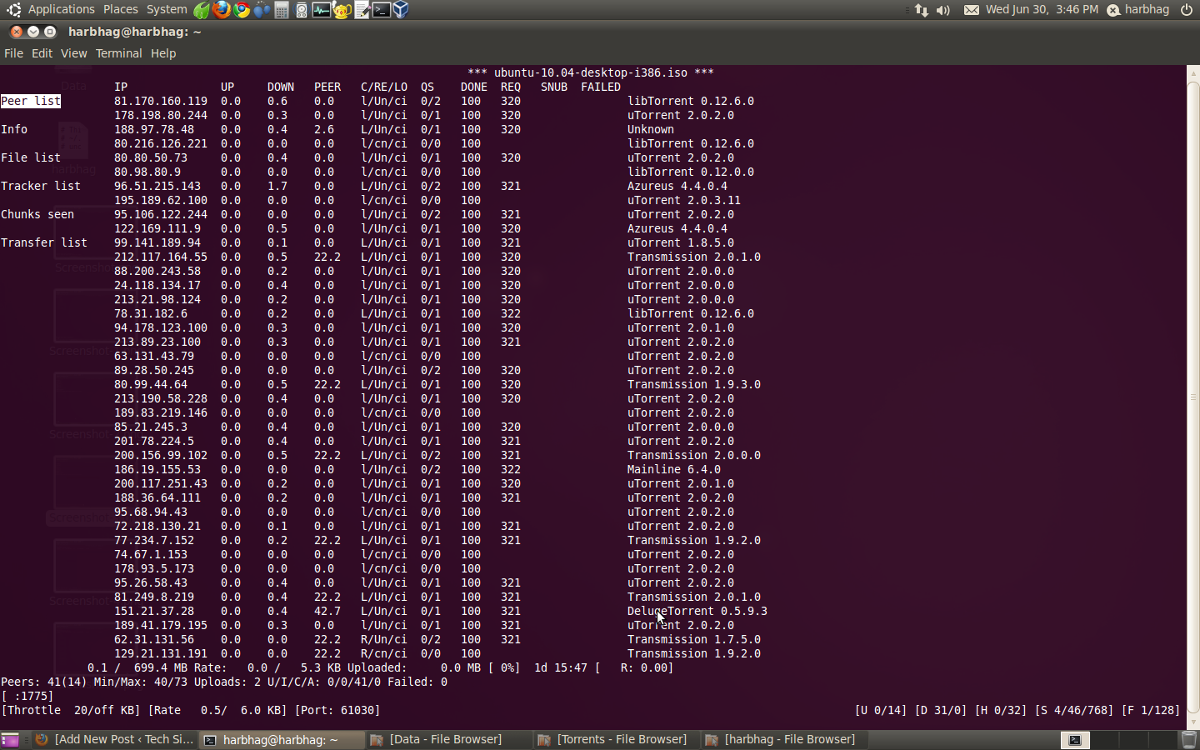Click the ubuntu-10.04-desktop-i386.iso title
The height and width of the screenshot is (750, 1200).
click(590, 73)
